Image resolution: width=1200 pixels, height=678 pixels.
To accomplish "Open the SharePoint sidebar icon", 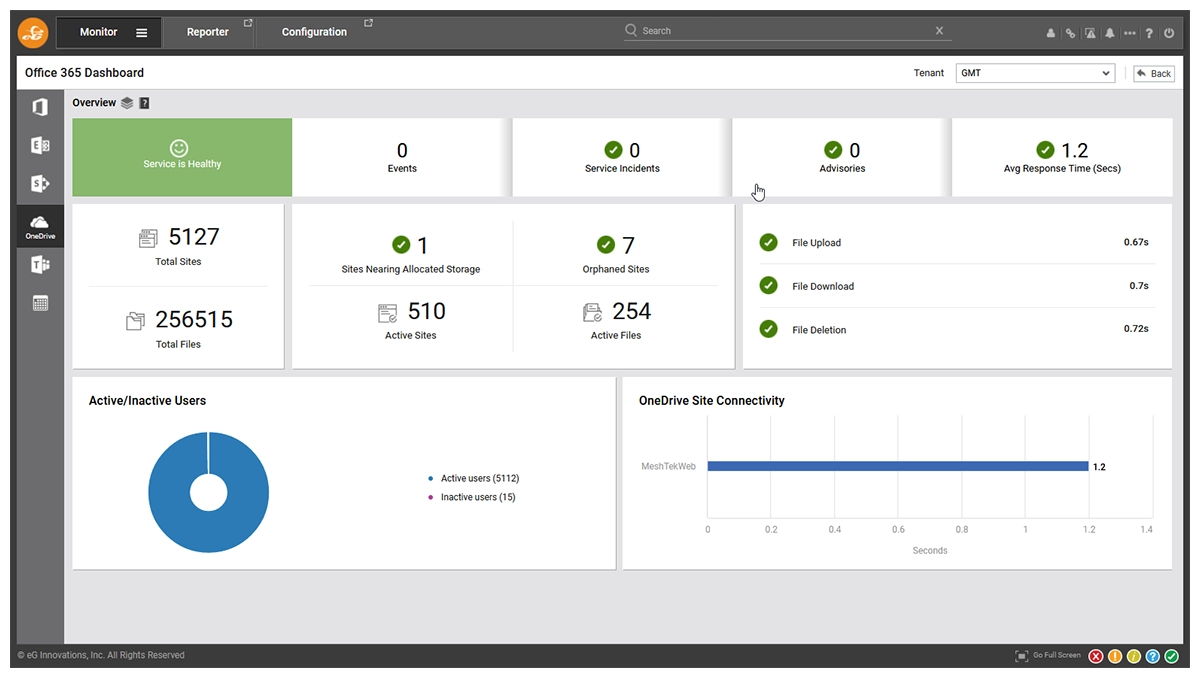I will pyautogui.click(x=40, y=184).
